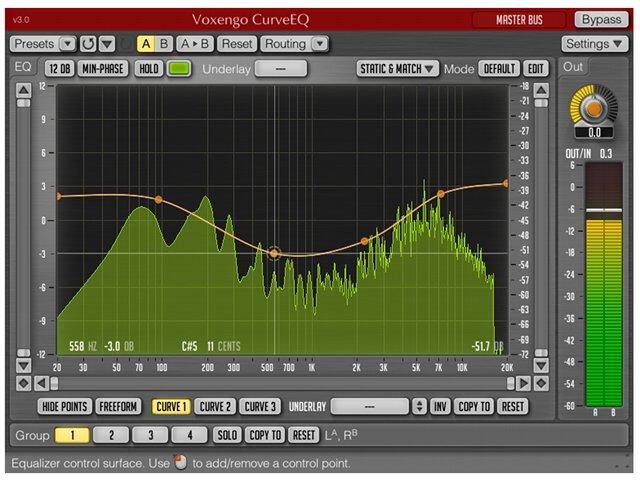
Task: Select the A state button
Action: [x=146, y=44]
